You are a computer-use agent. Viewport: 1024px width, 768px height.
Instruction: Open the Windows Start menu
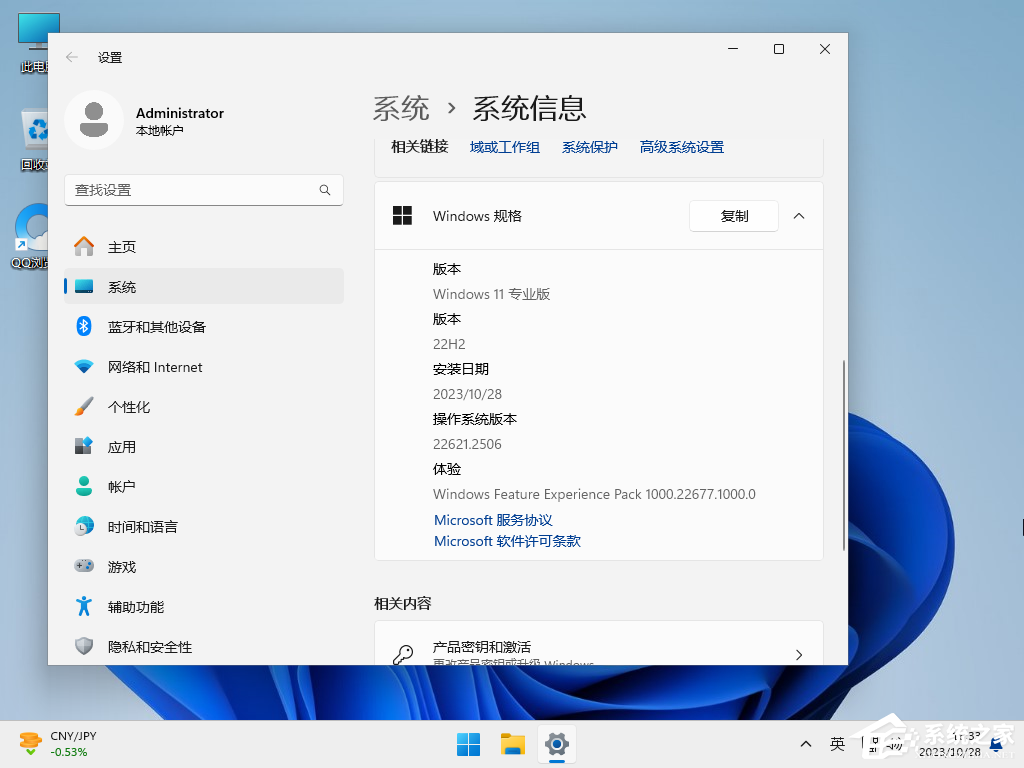tap(468, 744)
